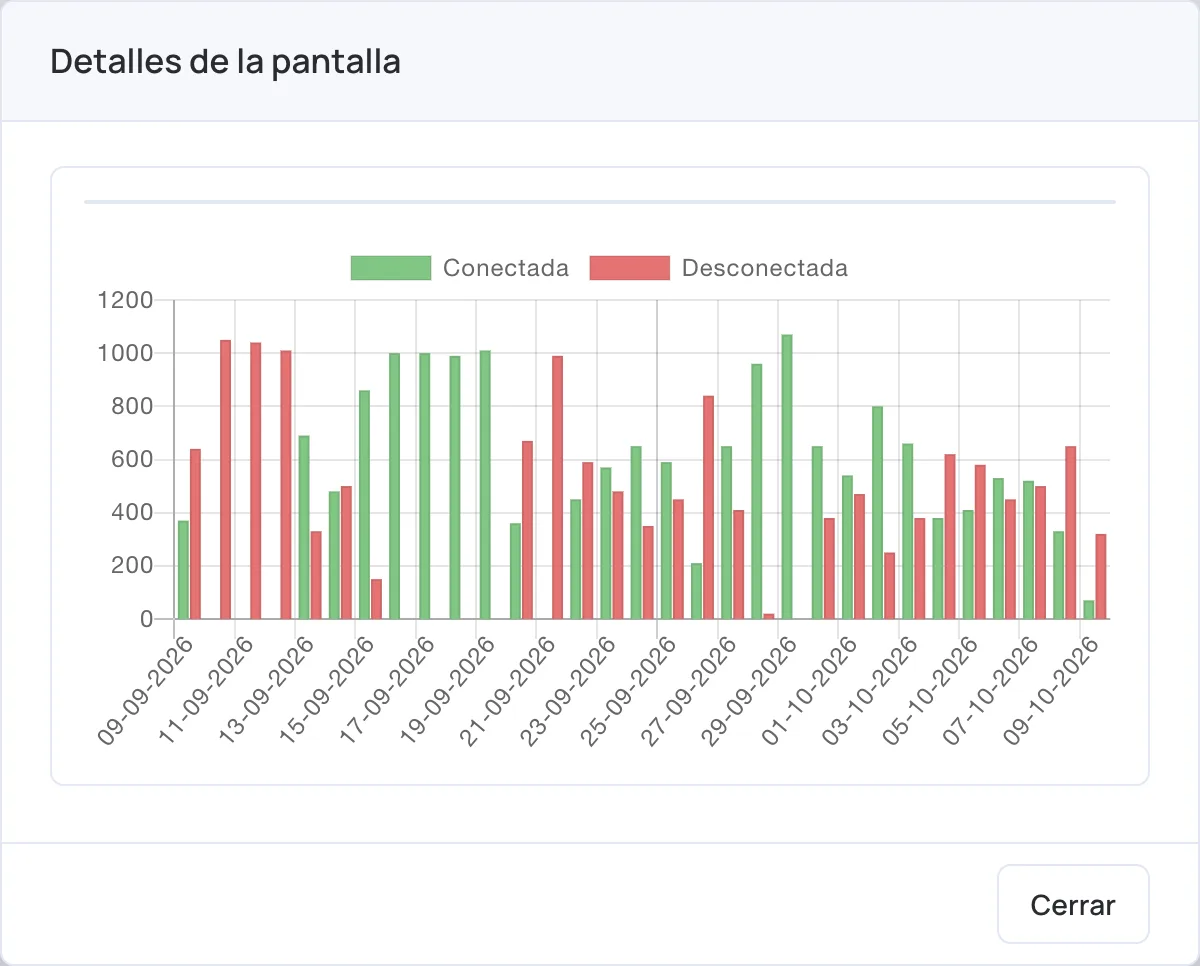This screenshot has width=1200, height=966.
Task: Click the Cerrar button
Action: (1073, 904)
